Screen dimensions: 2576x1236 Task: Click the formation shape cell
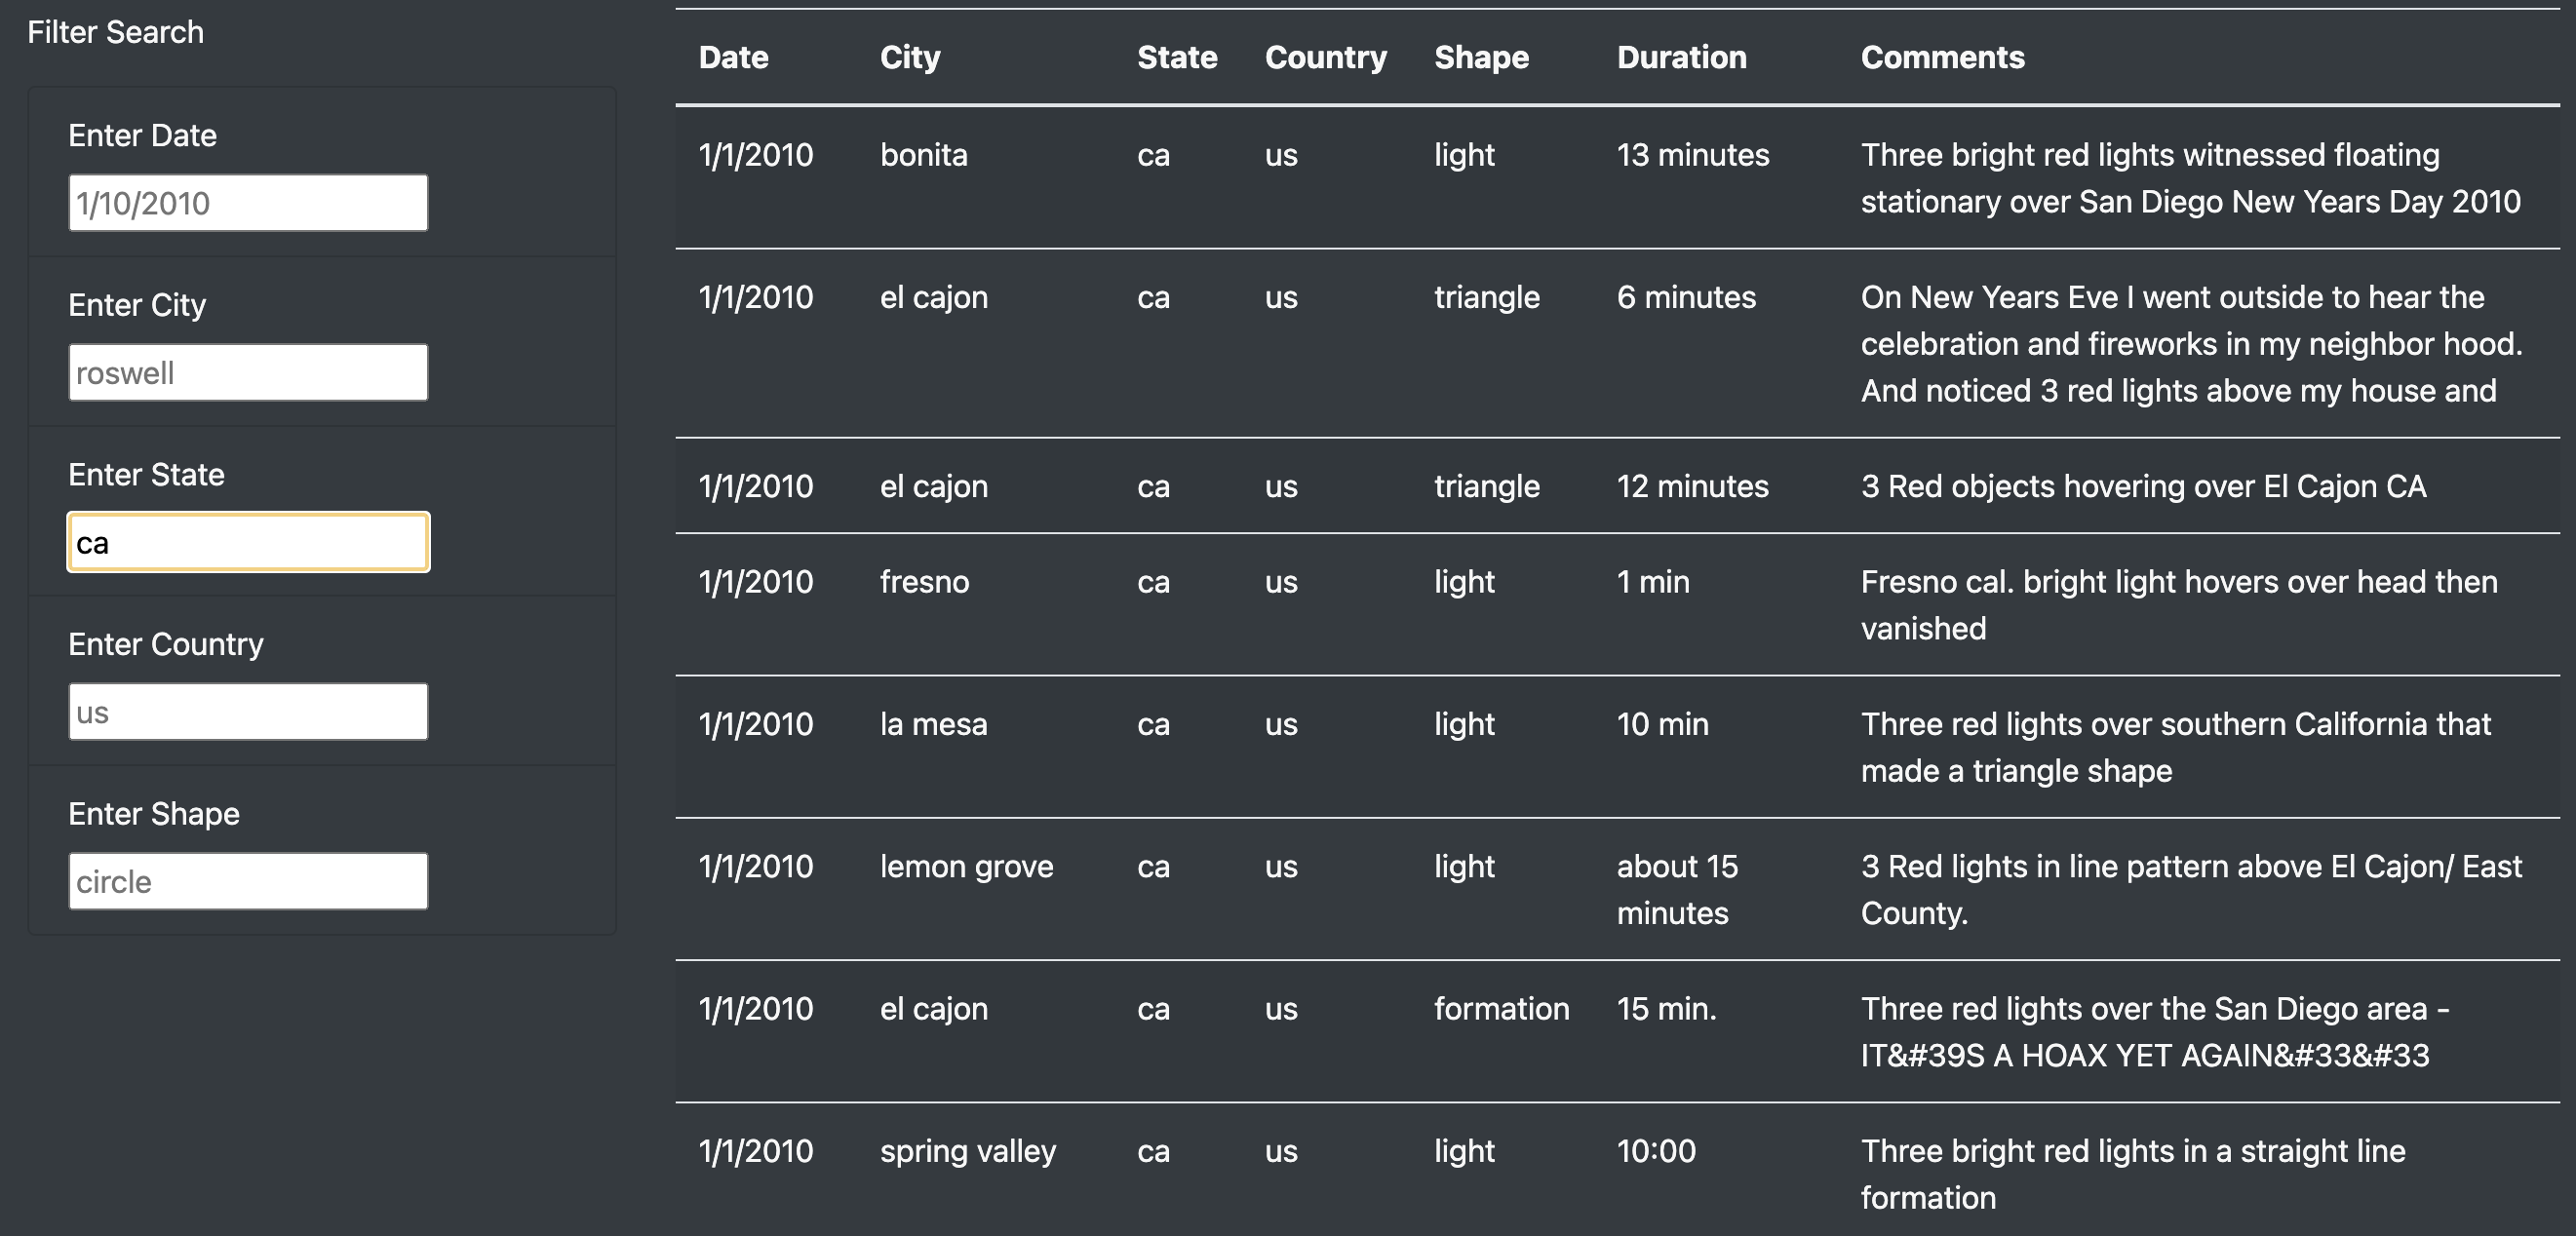[1501, 1009]
